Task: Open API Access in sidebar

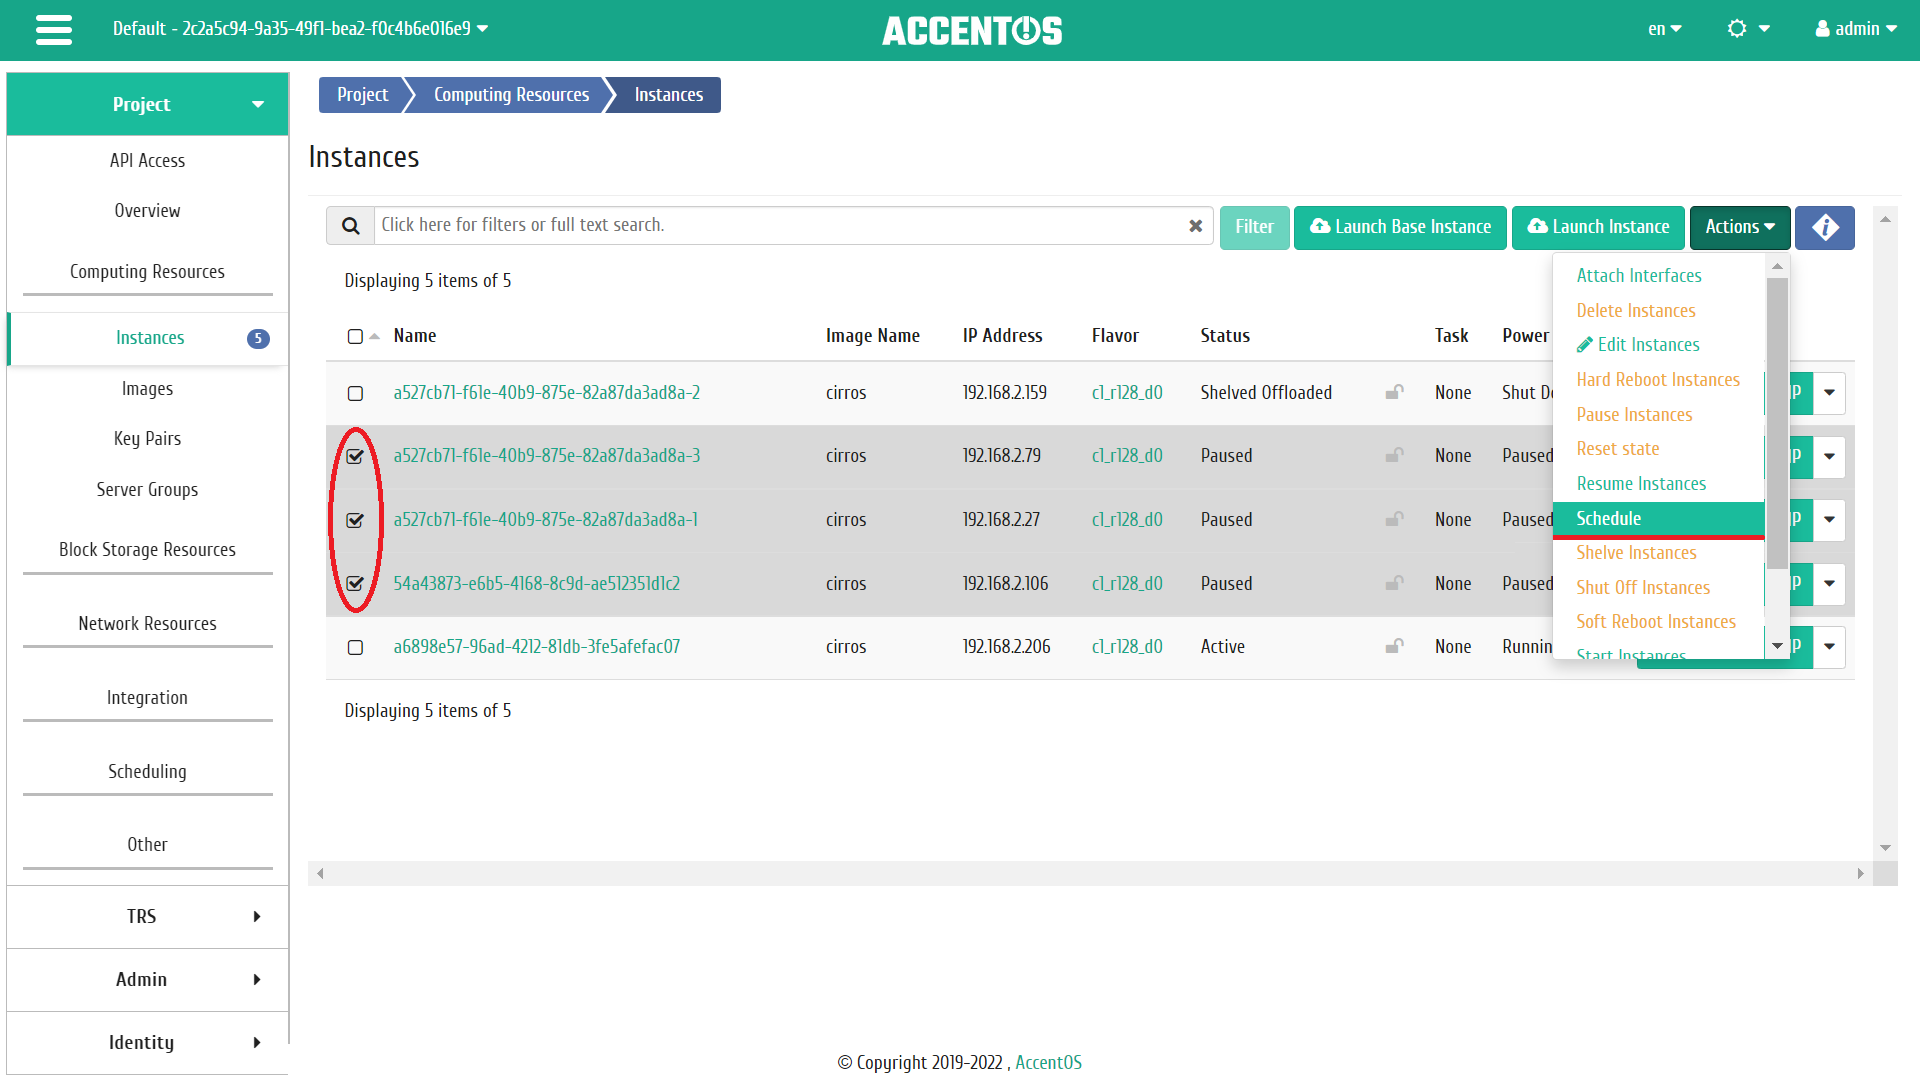Action: click(147, 161)
